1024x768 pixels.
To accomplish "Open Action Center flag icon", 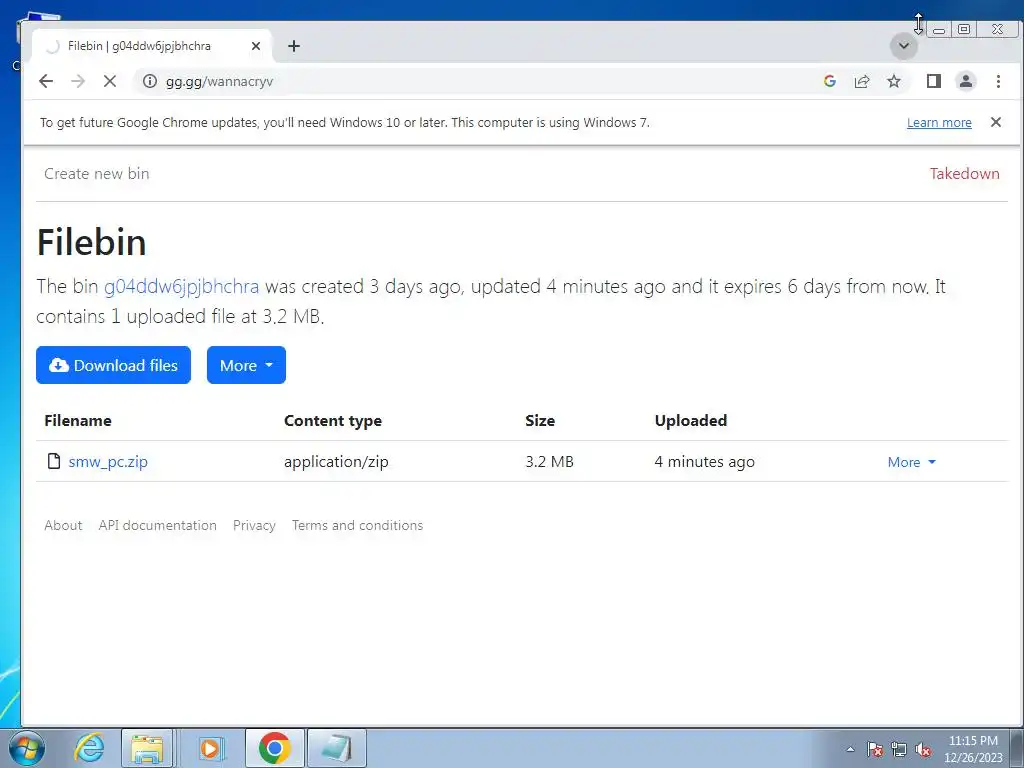I will click(875, 749).
